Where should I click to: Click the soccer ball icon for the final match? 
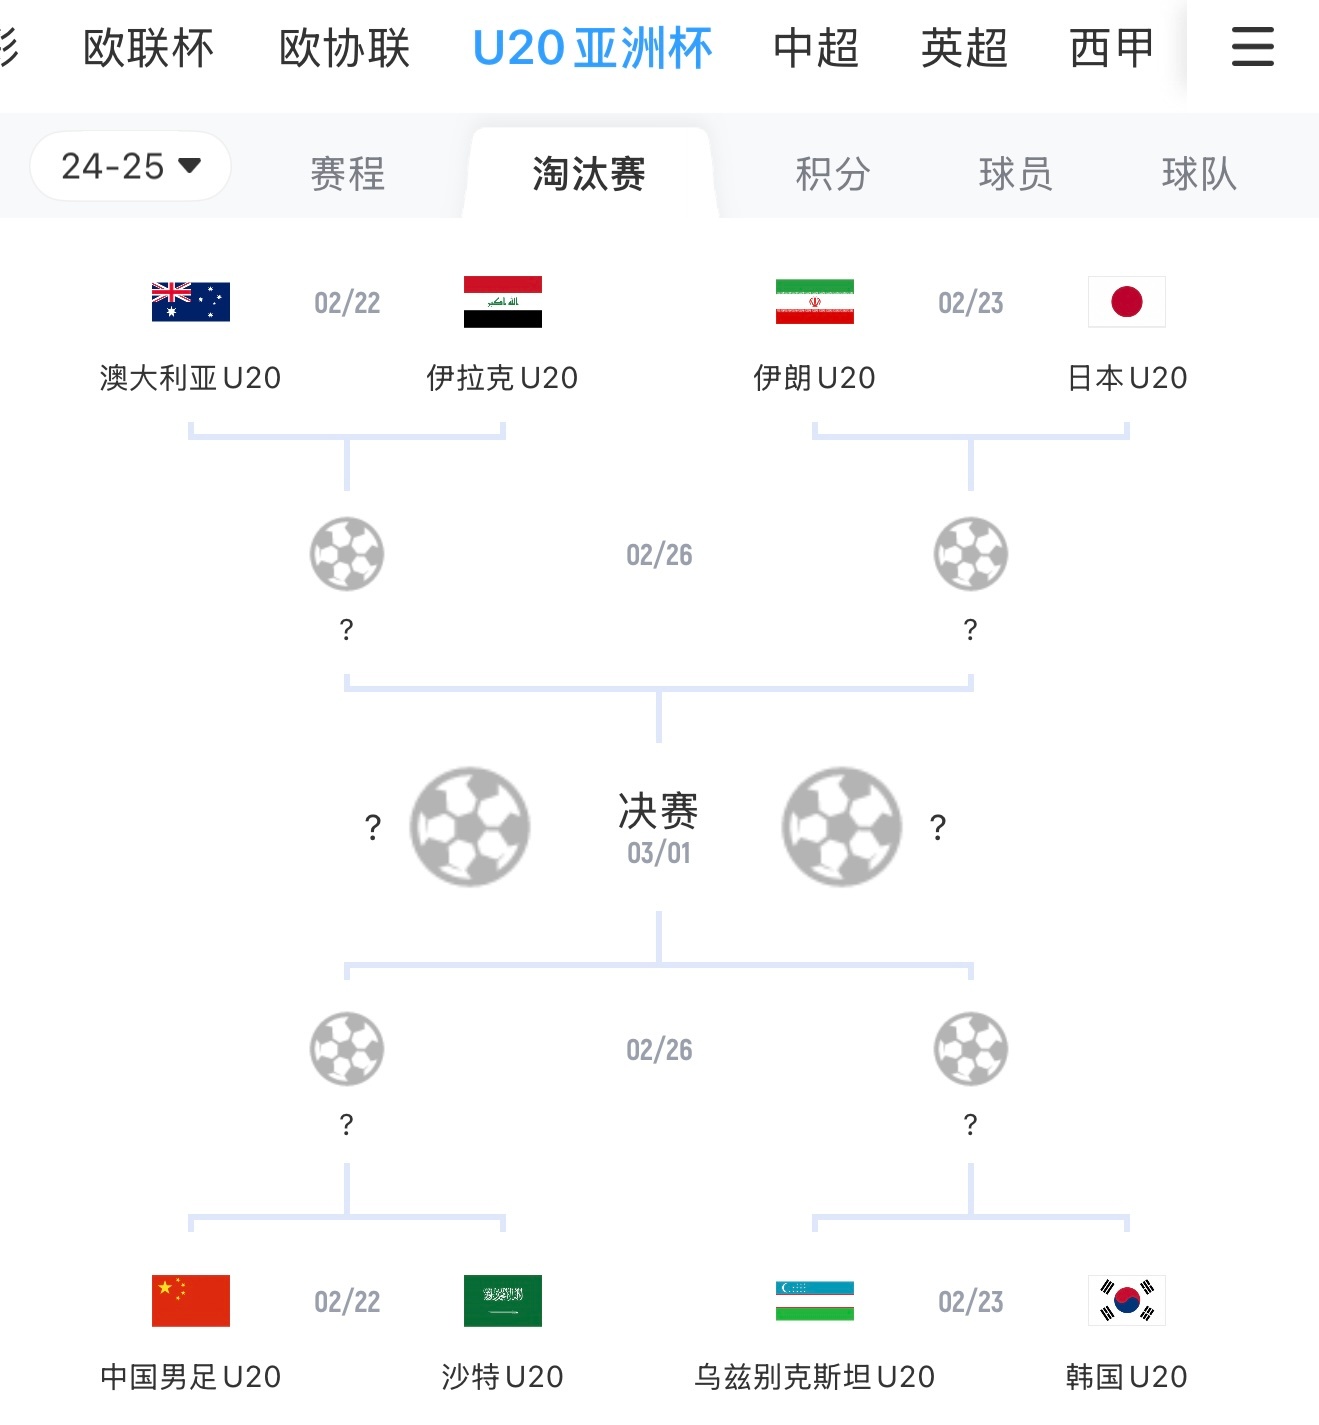[468, 825]
